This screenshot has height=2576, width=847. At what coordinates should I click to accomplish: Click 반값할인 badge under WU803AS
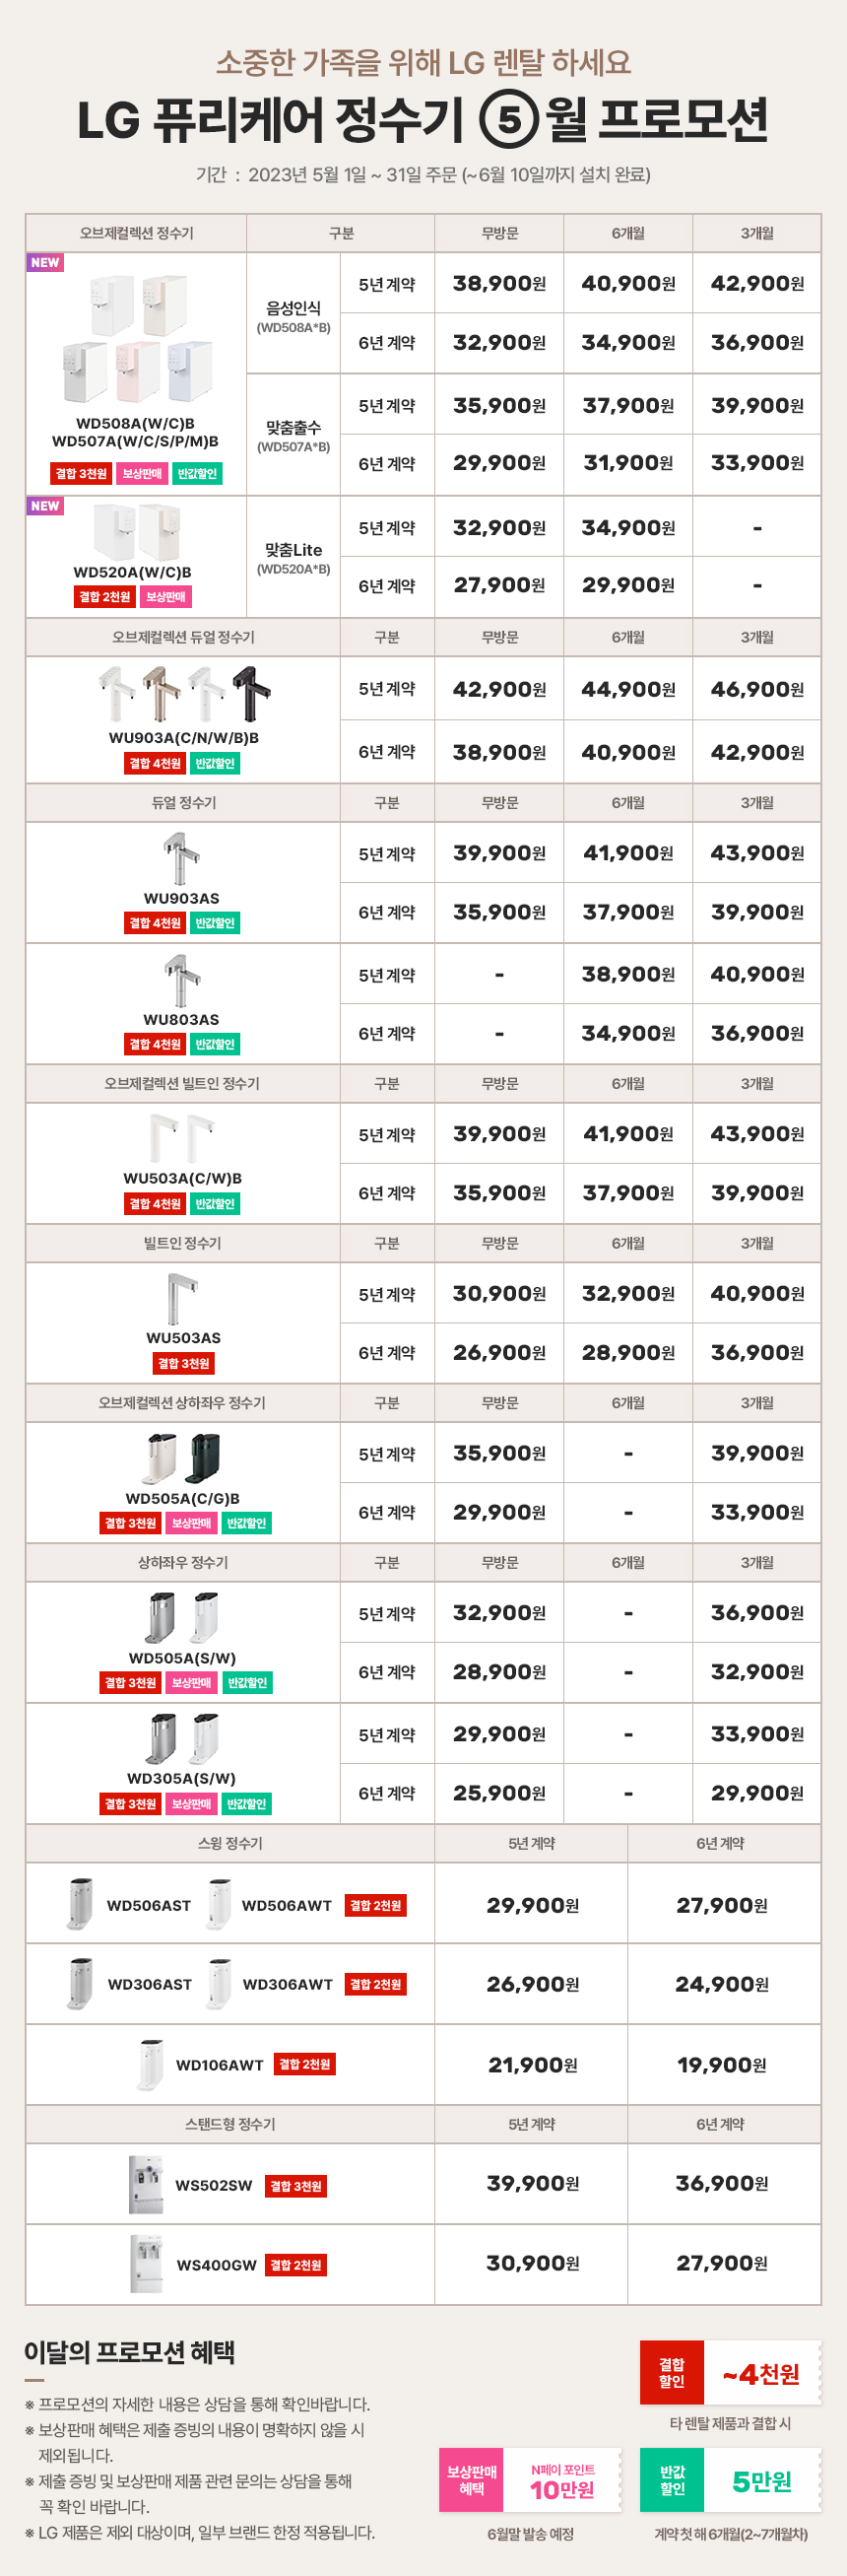point(215,1044)
